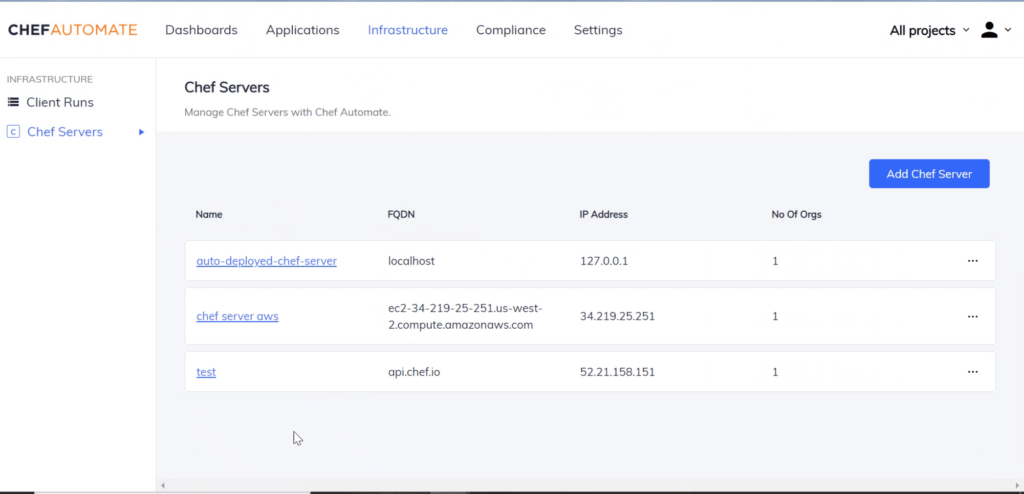Click the horizontal scrollbar left arrow

tap(163, 486)
